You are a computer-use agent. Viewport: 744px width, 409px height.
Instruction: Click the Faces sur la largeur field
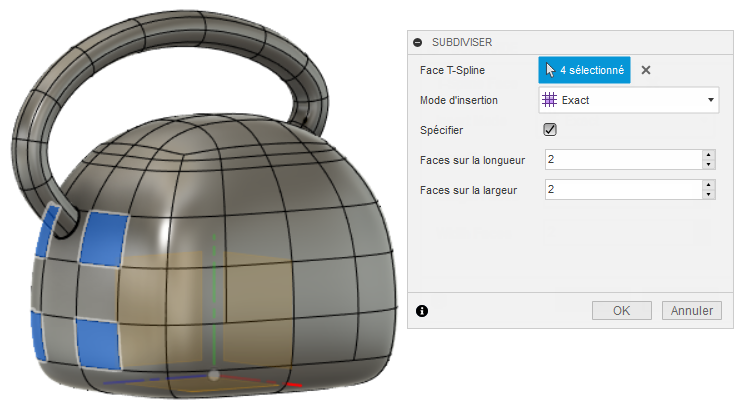point(623,189)
